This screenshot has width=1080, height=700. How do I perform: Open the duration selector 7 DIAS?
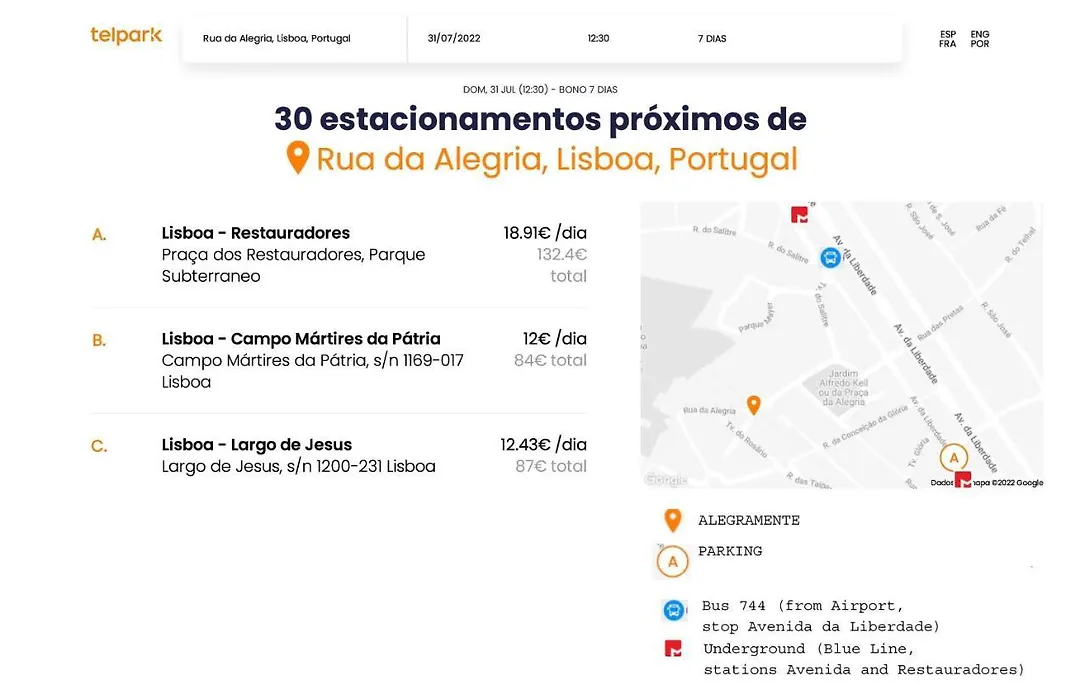click(x=712, y=39)
